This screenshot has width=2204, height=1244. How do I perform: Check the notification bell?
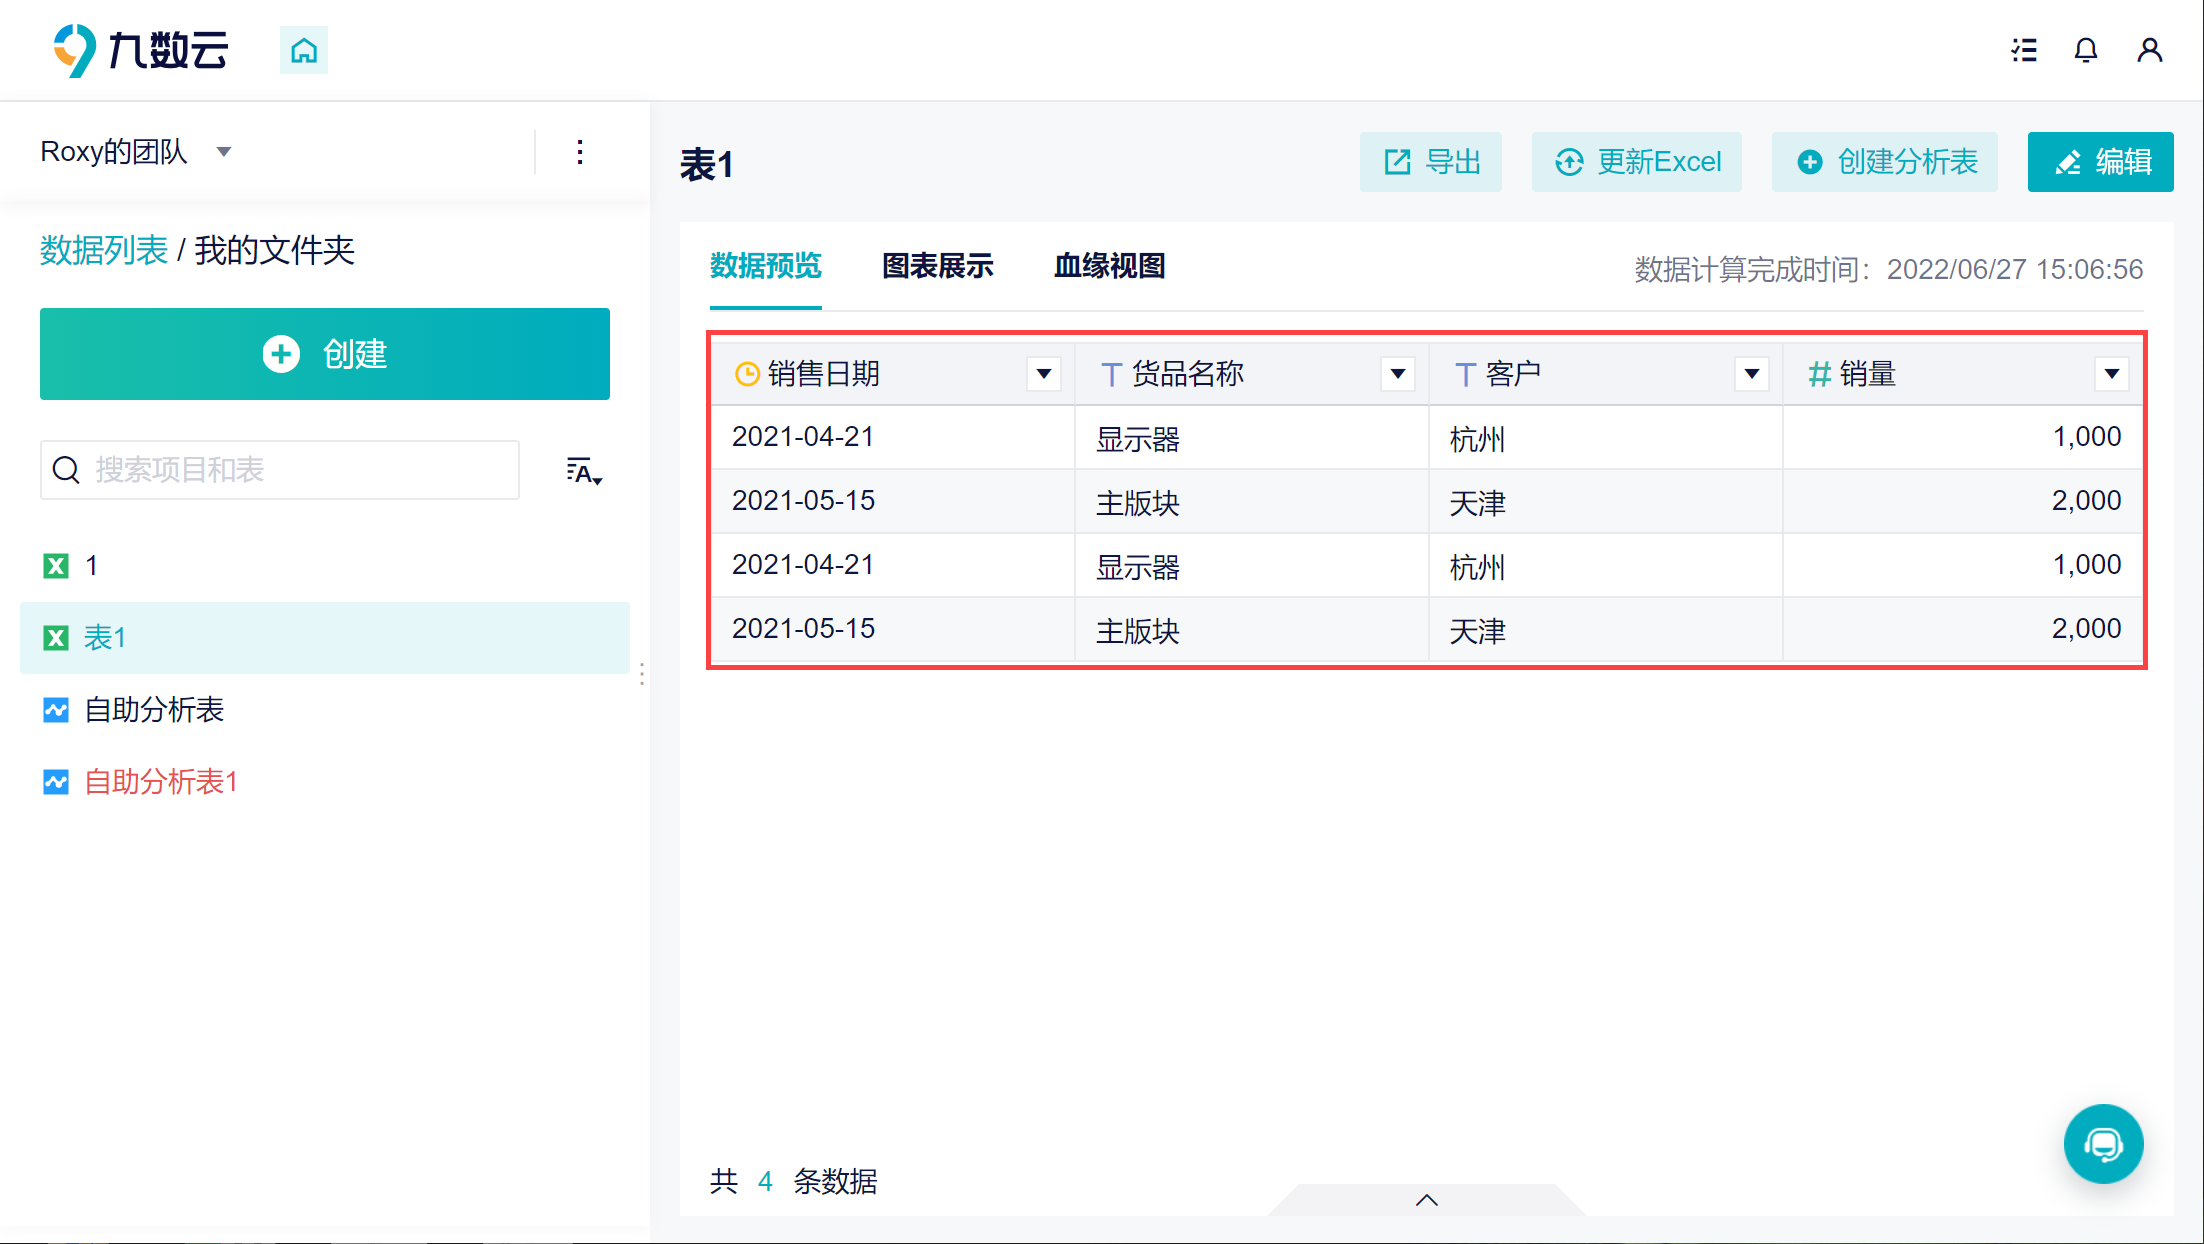click(x=2086, y=50)
